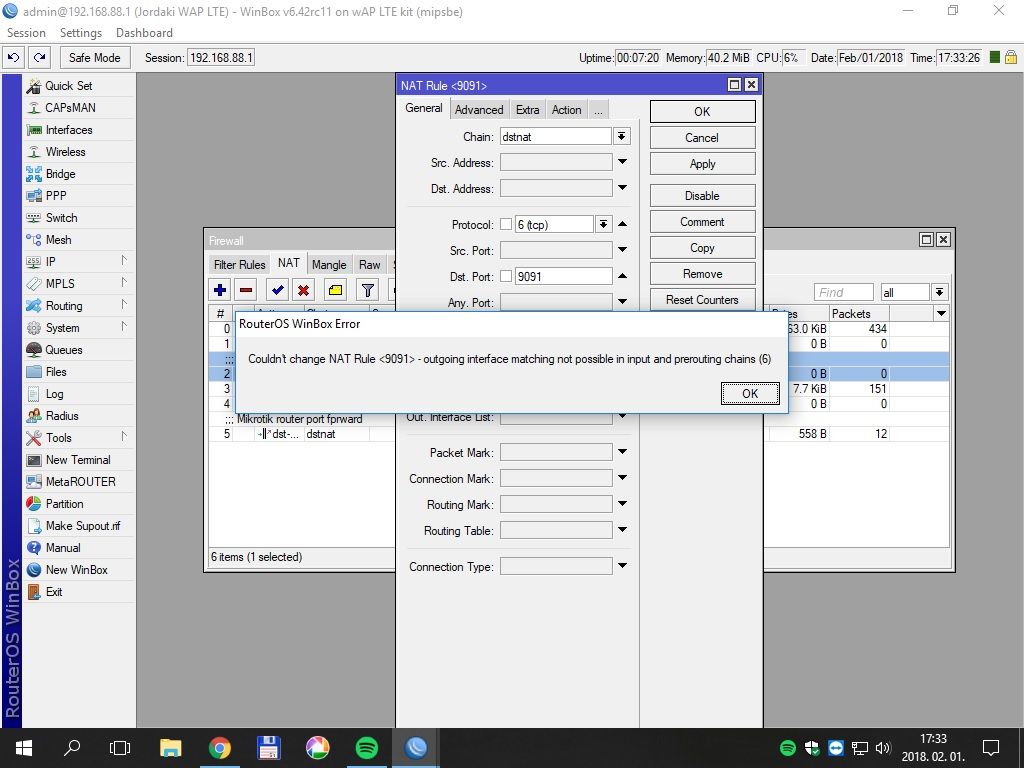The height and width of the screenshot is (768, 1024).
Task: Toggle the Dst. Port invert checkbox
Action: [505, 276]
